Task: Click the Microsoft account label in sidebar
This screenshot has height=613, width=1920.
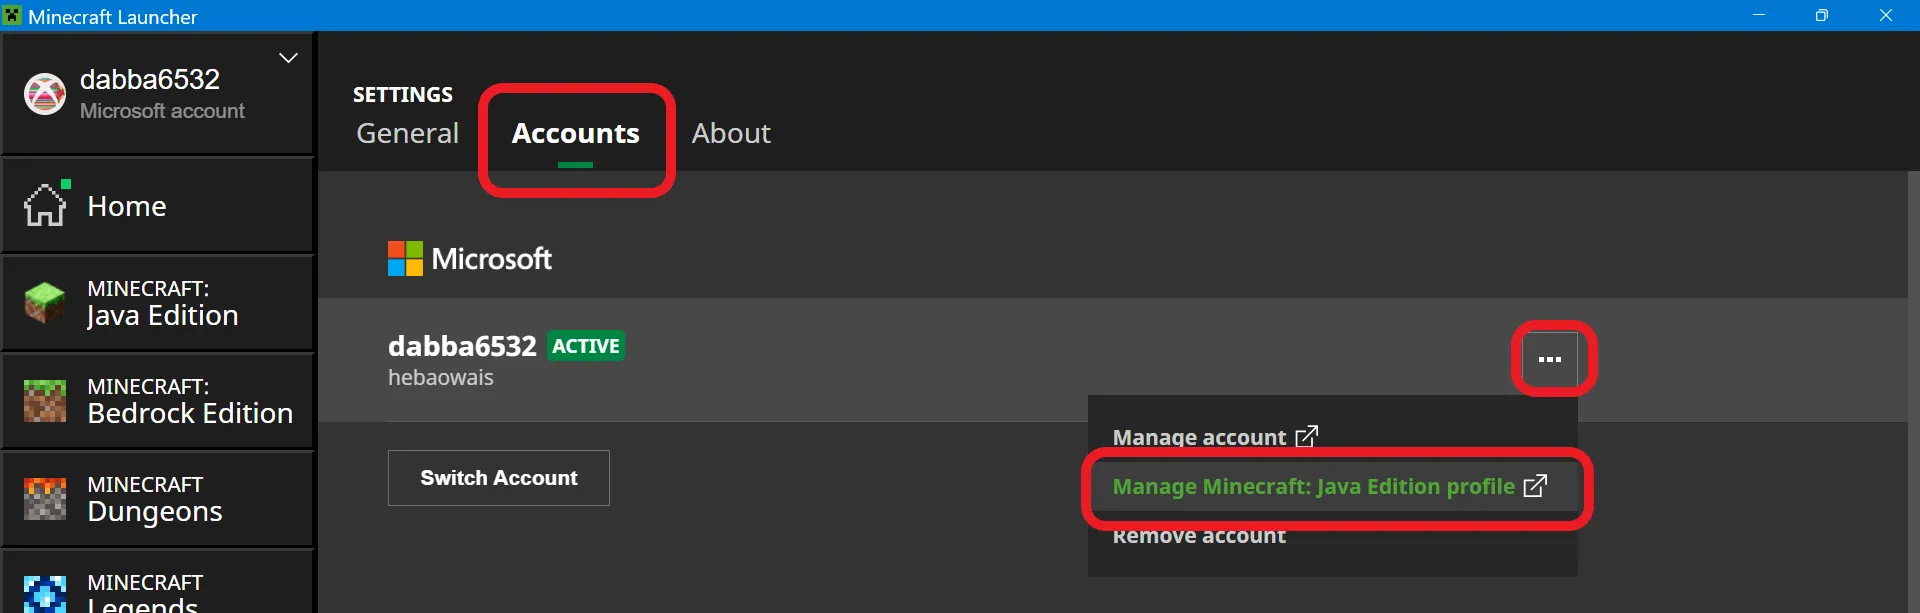Action: point(162,111)
